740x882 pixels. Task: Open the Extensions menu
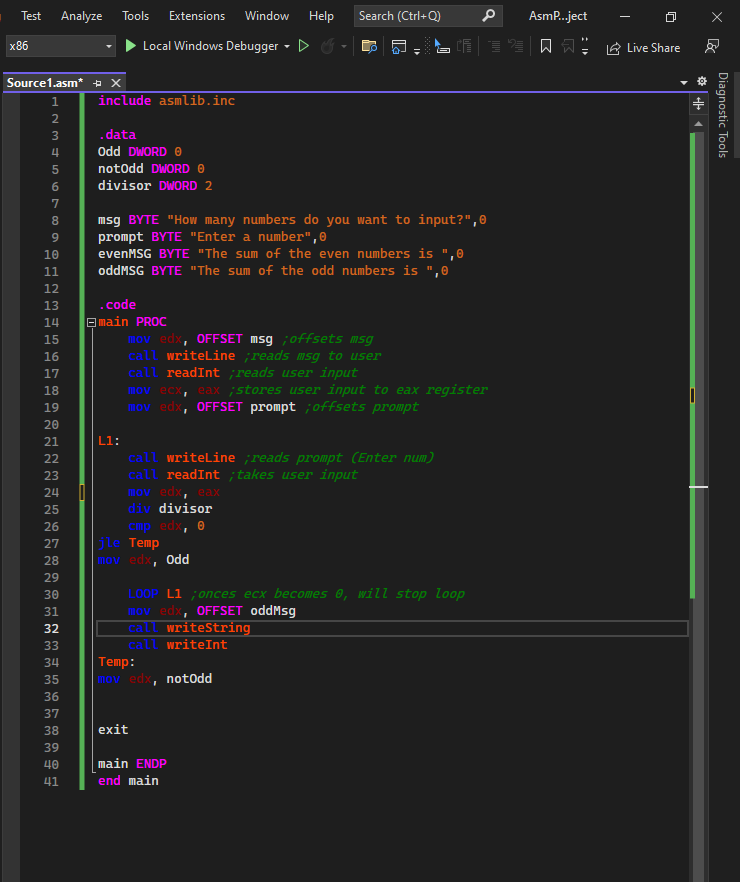(197, 16)
